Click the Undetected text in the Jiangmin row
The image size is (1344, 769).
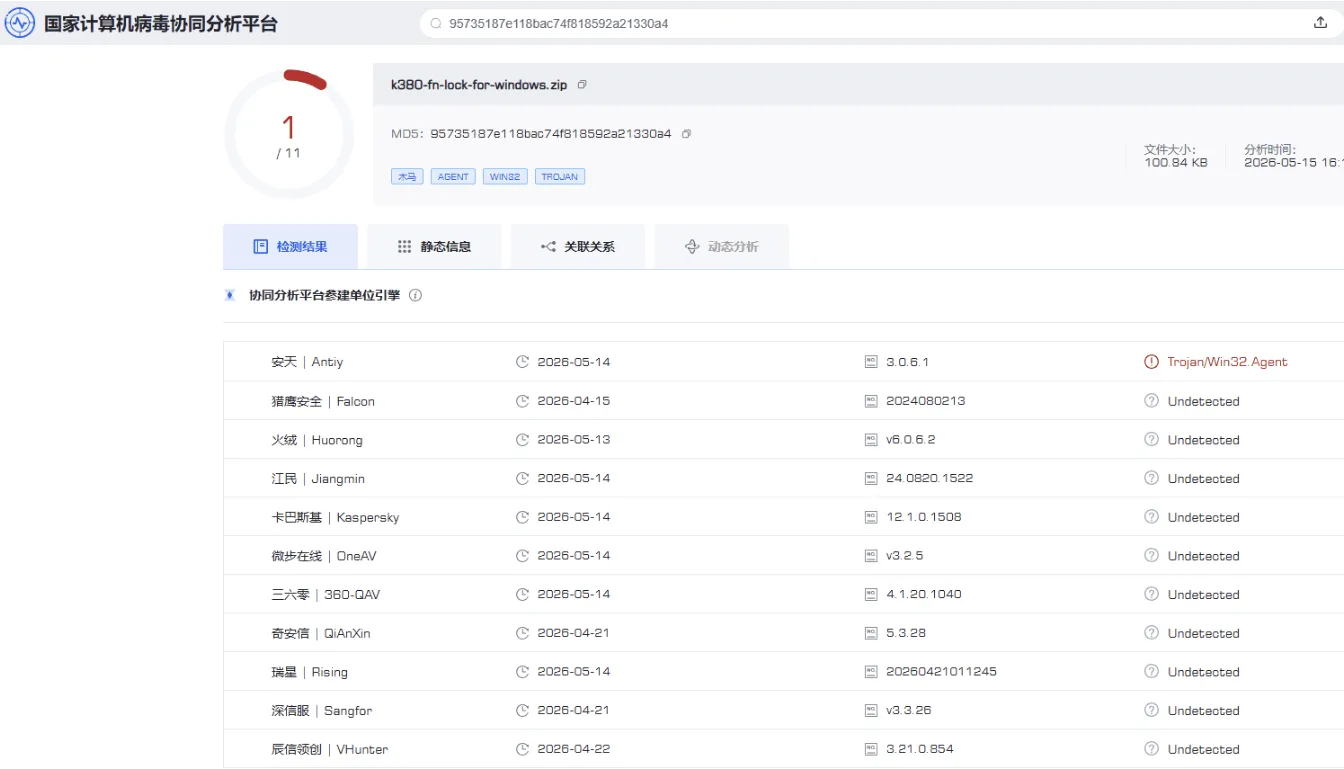1204,478
